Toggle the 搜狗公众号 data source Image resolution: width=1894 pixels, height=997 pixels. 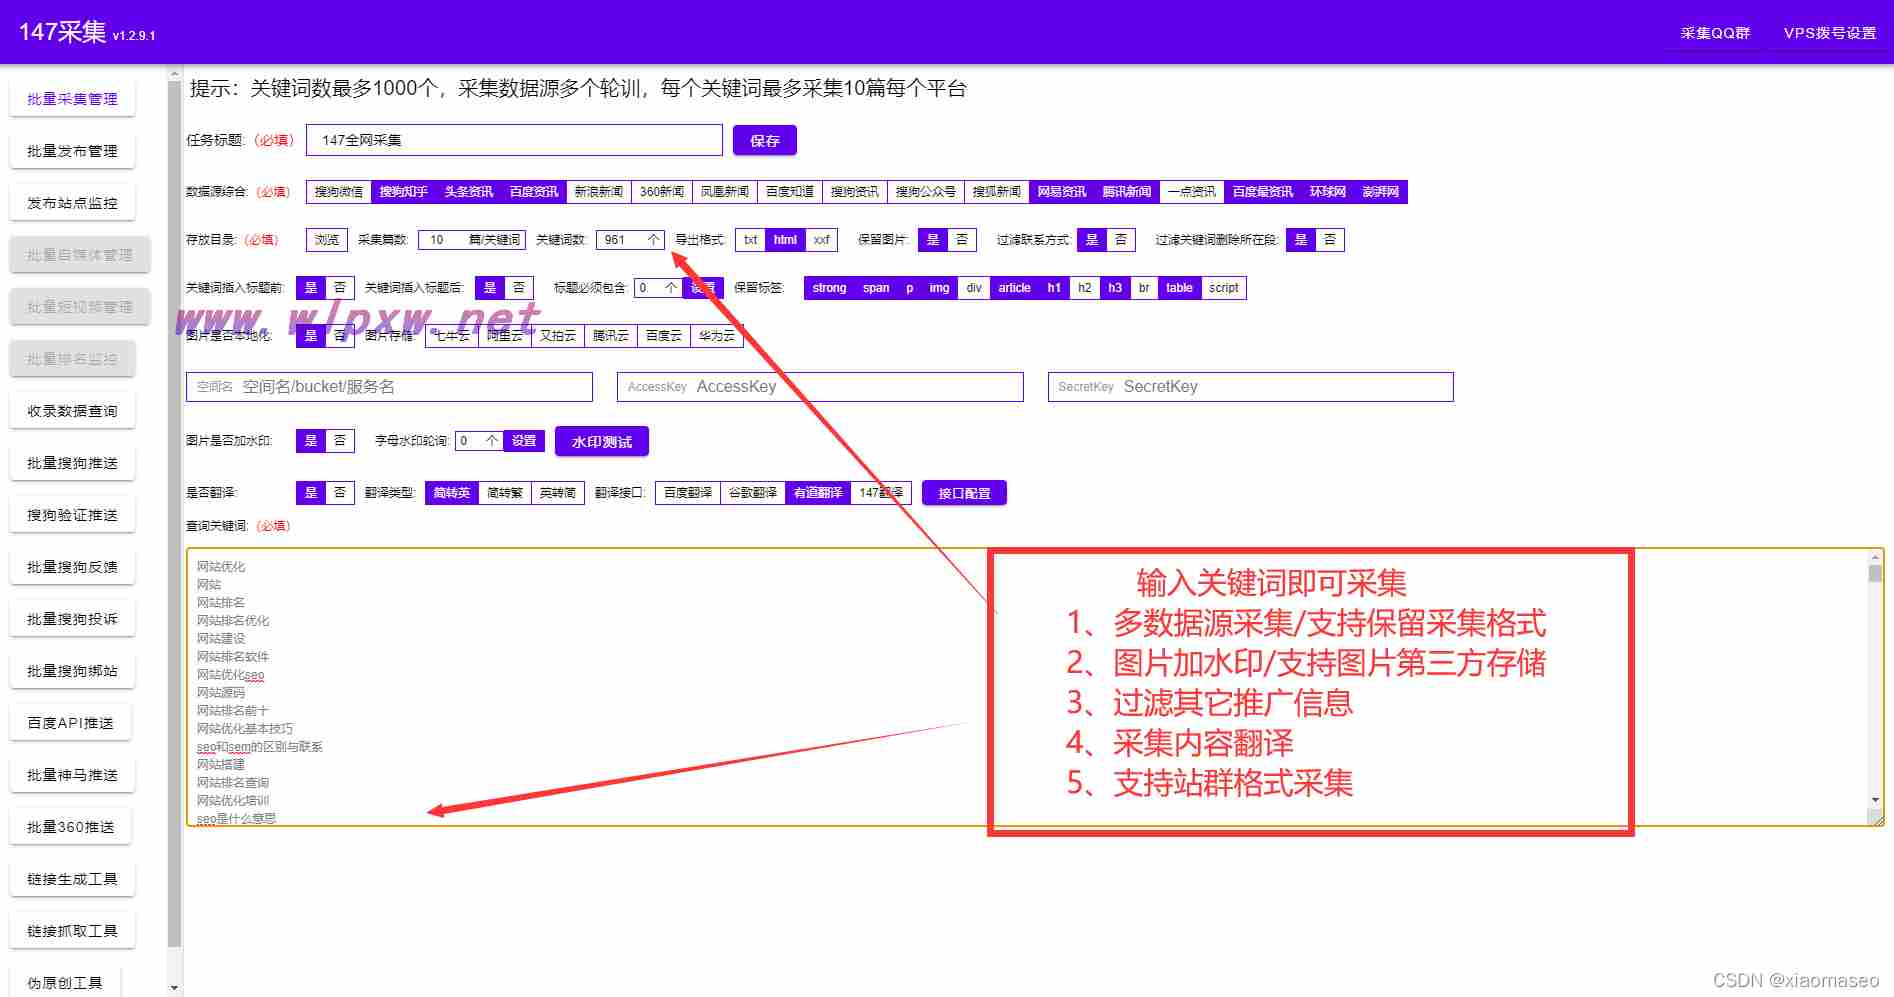[x=926, y=192]
